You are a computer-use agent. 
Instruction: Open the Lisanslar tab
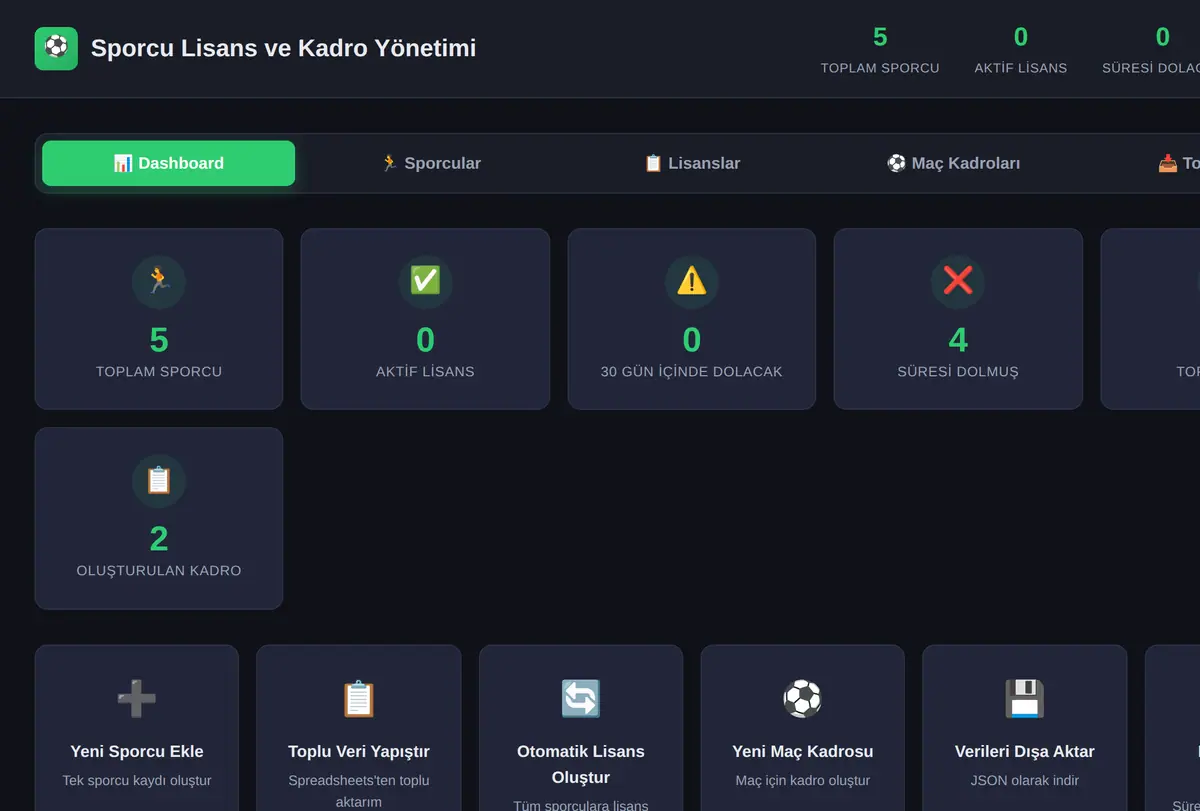(x=692, y=163)
